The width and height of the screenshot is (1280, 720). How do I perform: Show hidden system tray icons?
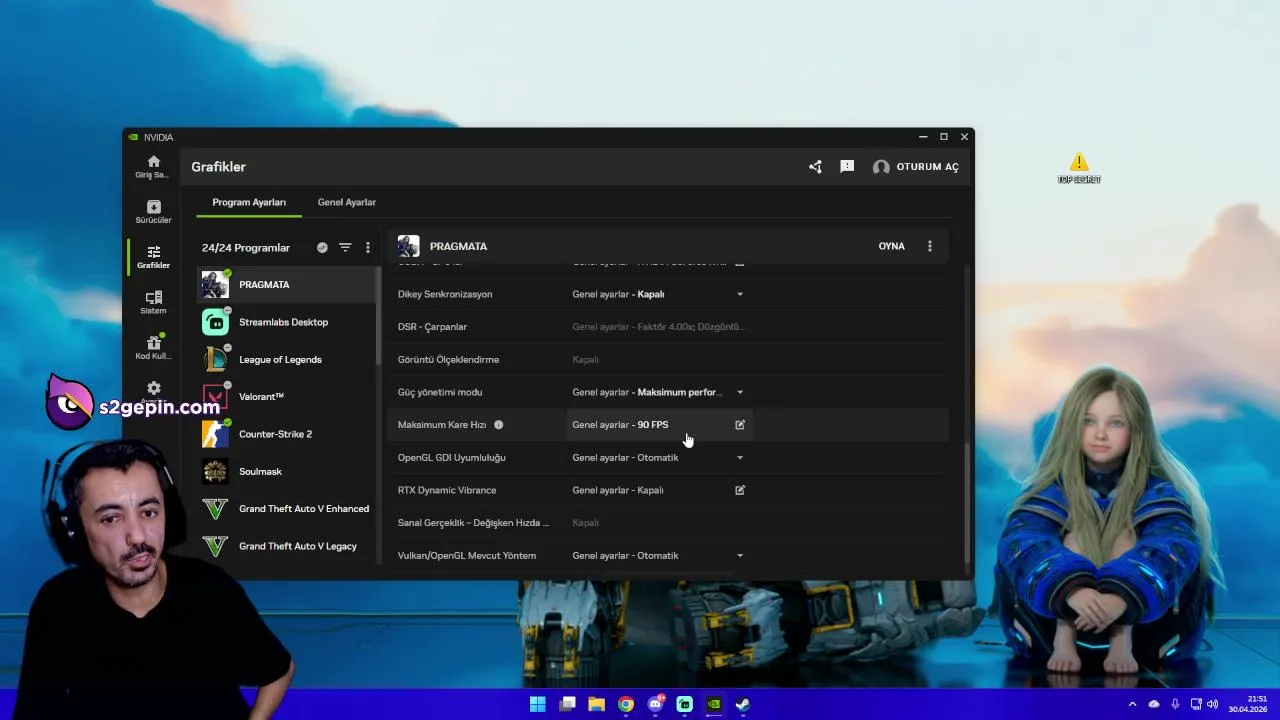coord(1132,704)
